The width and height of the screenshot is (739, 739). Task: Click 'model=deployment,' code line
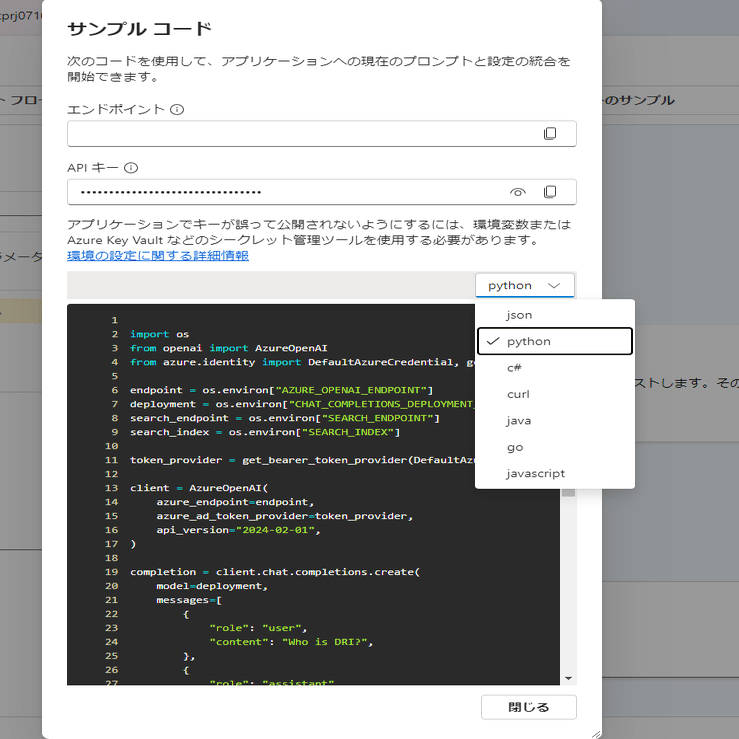point(212,586)
